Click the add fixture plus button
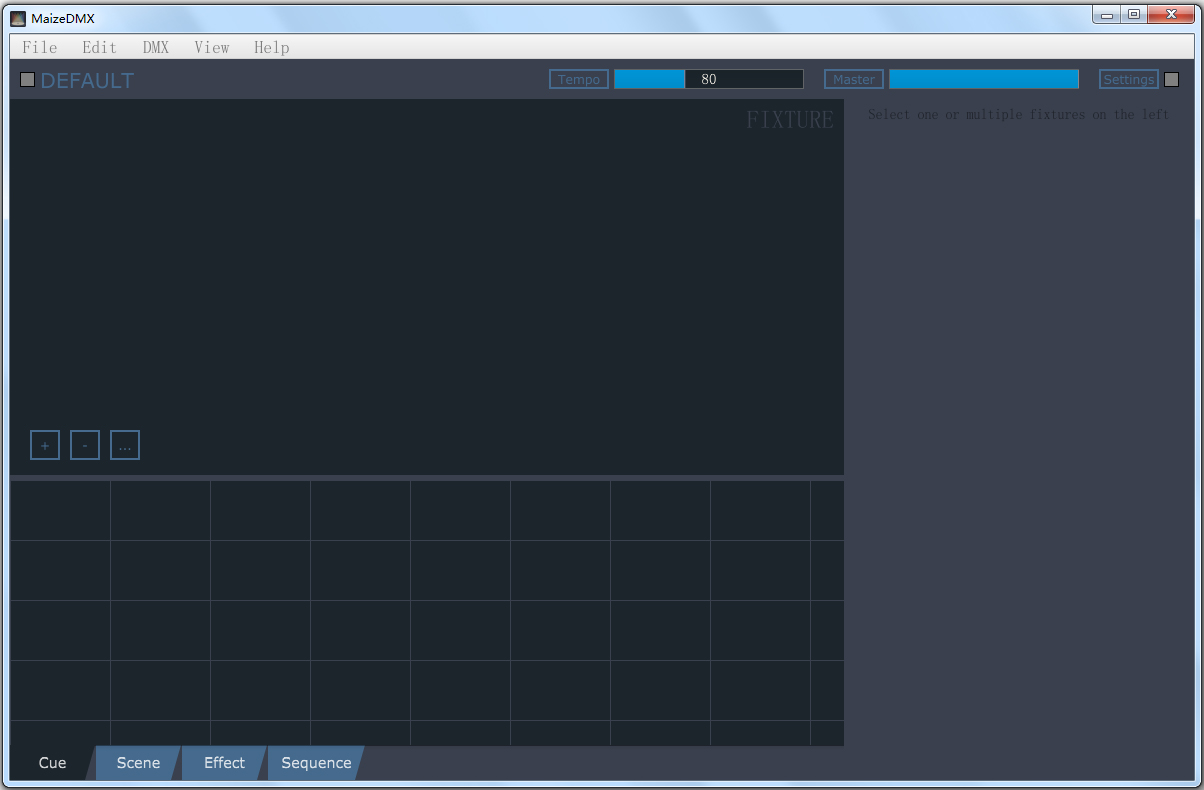The image size is (1204, 790). (45, 445)
